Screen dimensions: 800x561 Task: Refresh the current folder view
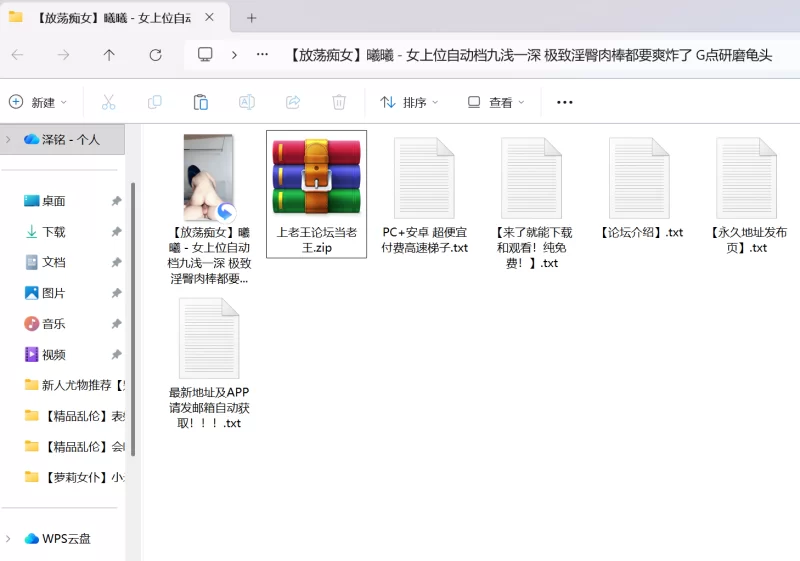pos(155,55)
